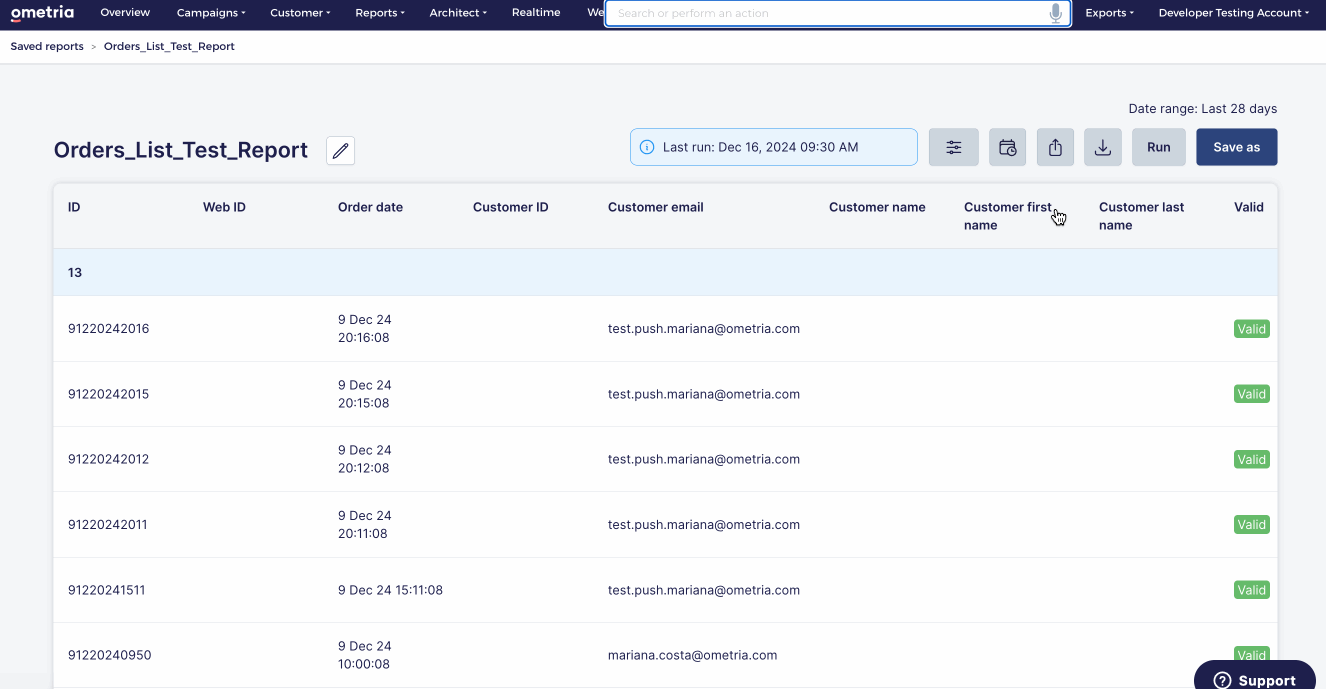Screen dimensions: 1326x689
Task: Edit report name with pencil icon
Action: [341, 151]
